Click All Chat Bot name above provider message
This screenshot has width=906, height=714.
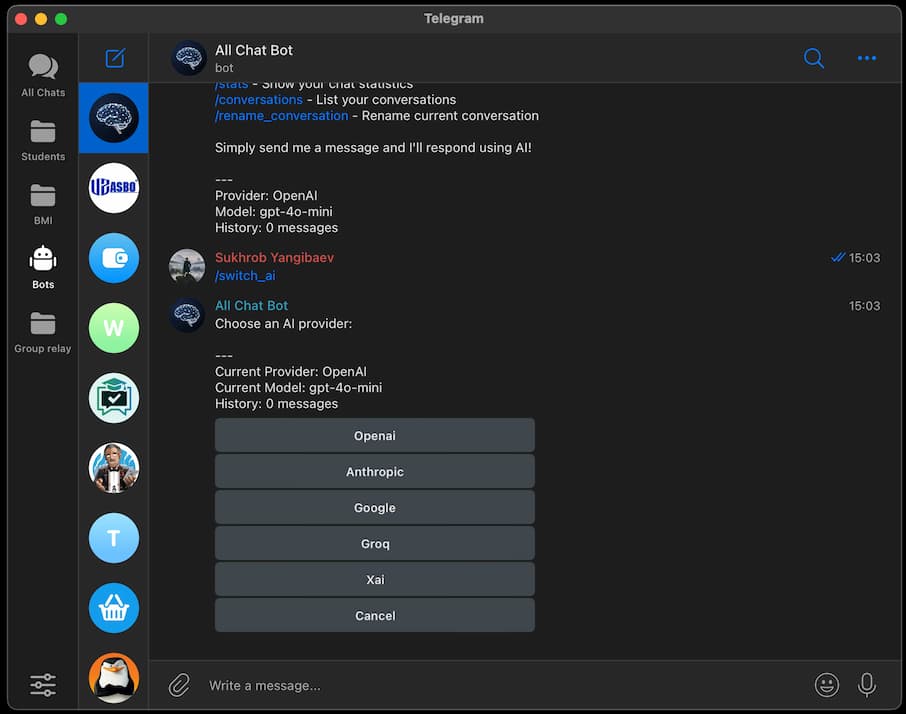(251, 306)
